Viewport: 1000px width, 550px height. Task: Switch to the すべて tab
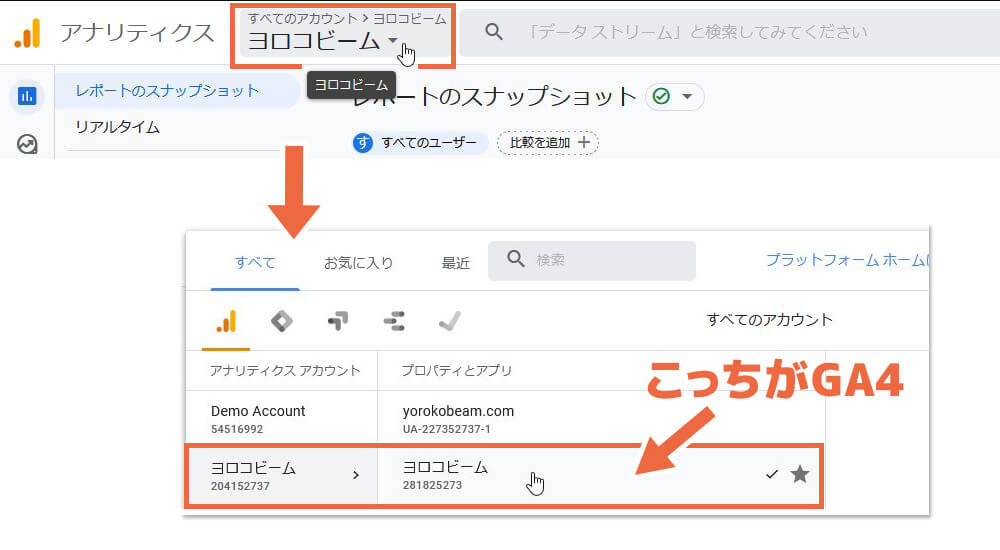254,262
